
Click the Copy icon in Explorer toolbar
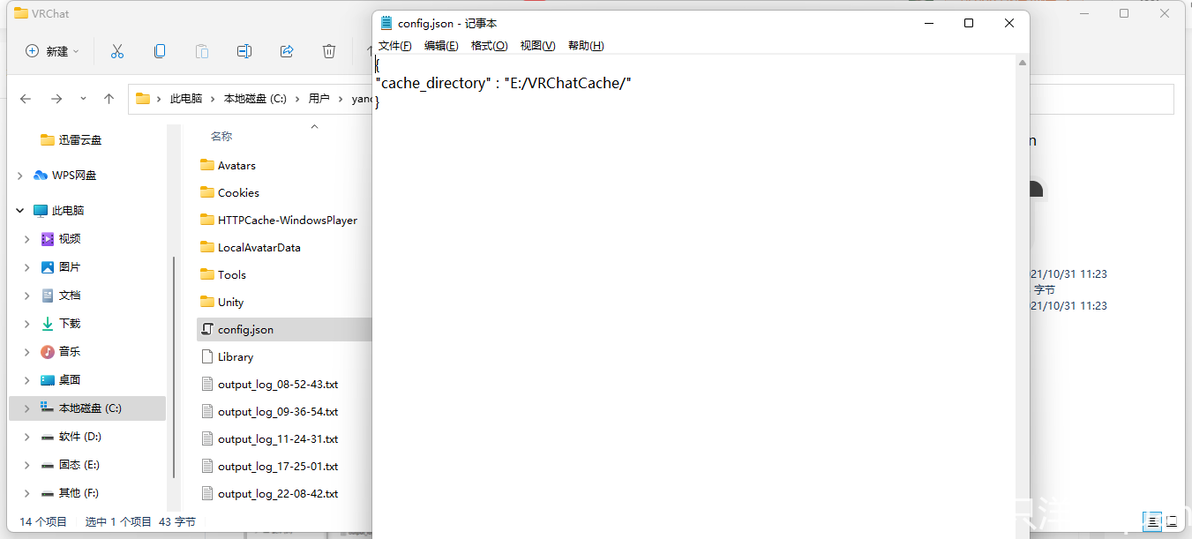click(x=160, y=51)
